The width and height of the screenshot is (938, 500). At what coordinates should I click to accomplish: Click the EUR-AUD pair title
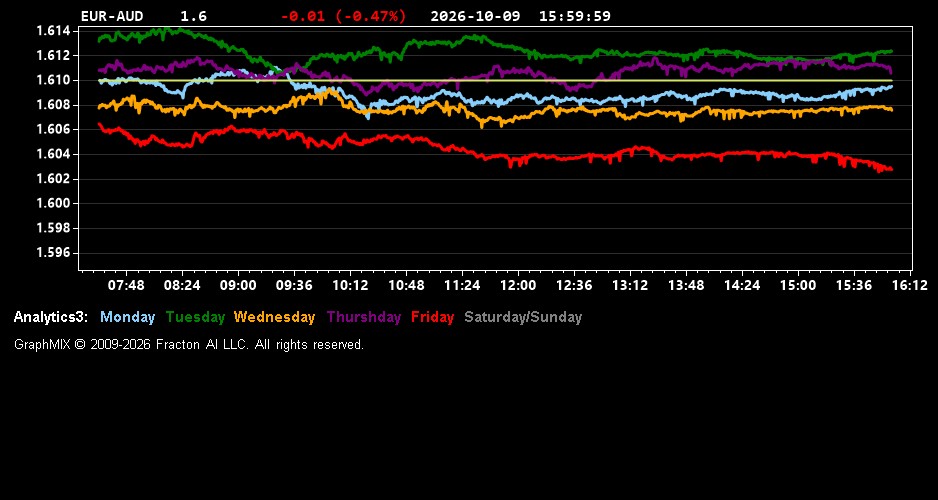click(112, 16)
